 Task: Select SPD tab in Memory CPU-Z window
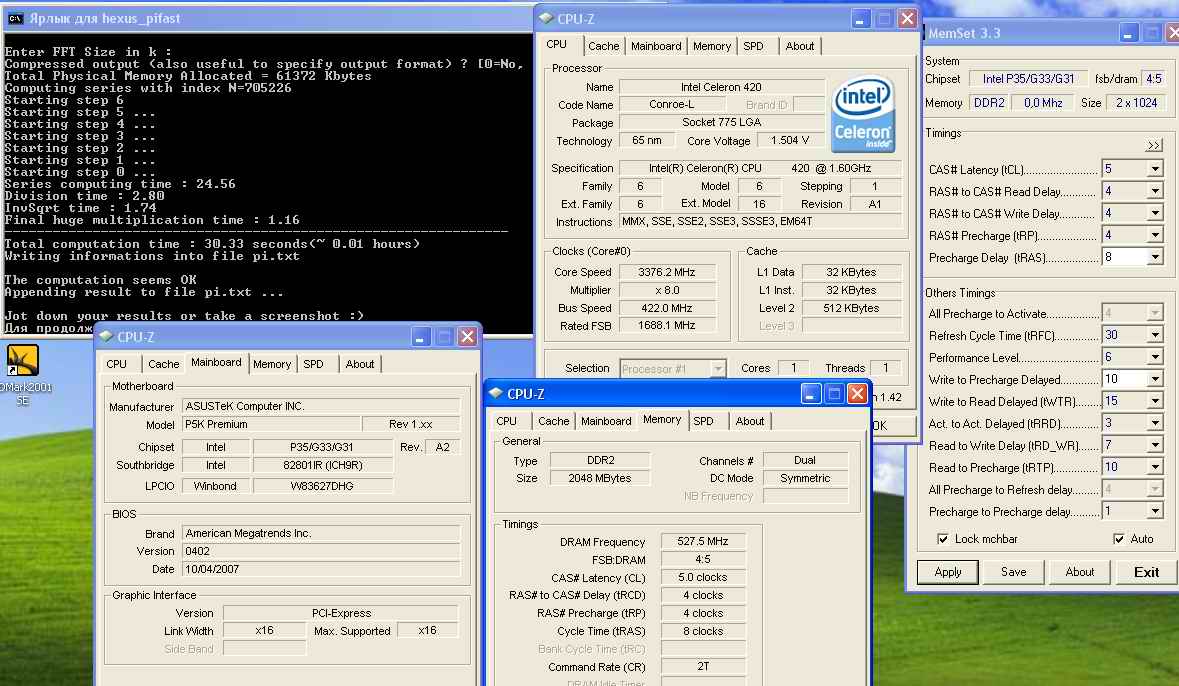(703, 421)
